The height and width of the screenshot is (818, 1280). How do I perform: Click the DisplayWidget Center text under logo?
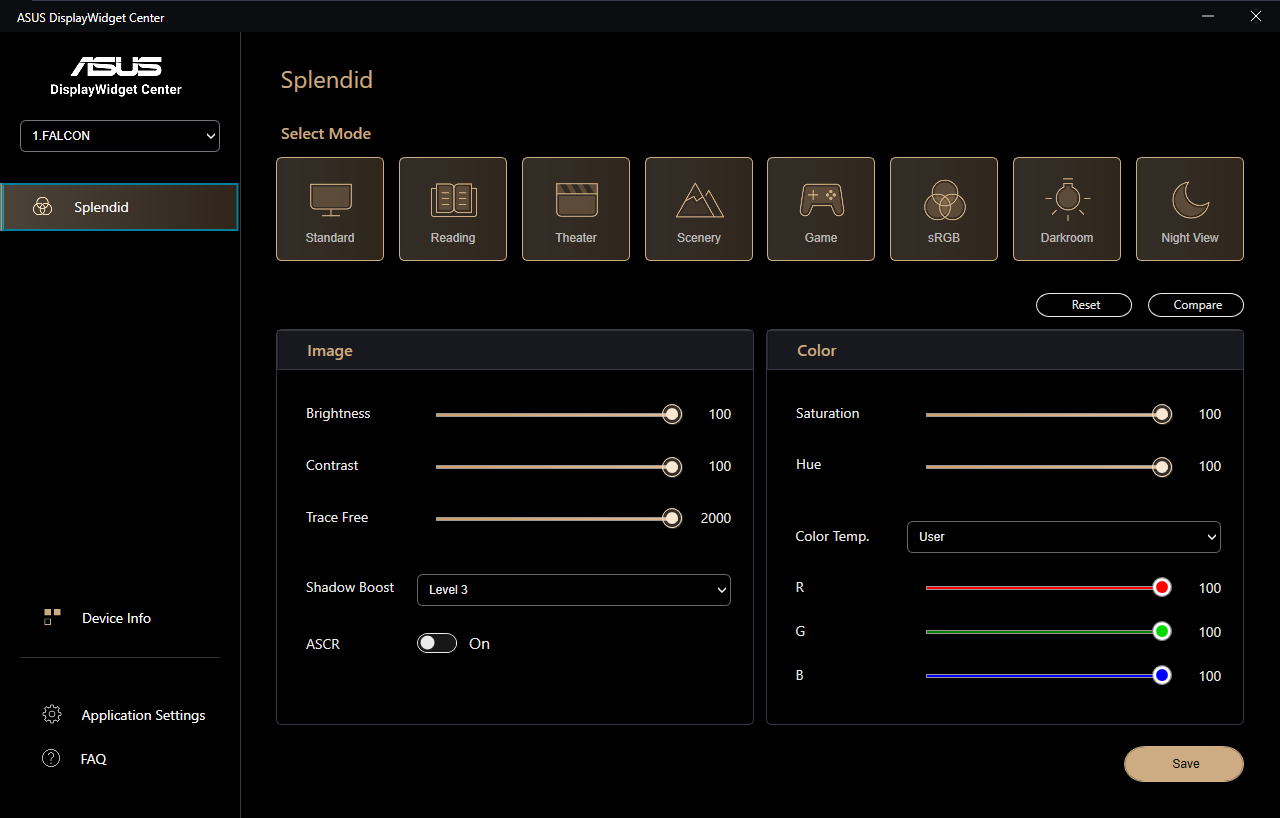116,89
